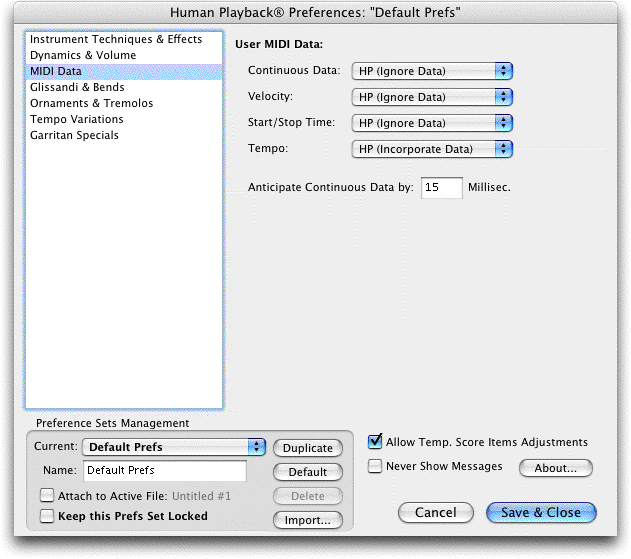Click the Duplicate button

[x=308, y=448]
